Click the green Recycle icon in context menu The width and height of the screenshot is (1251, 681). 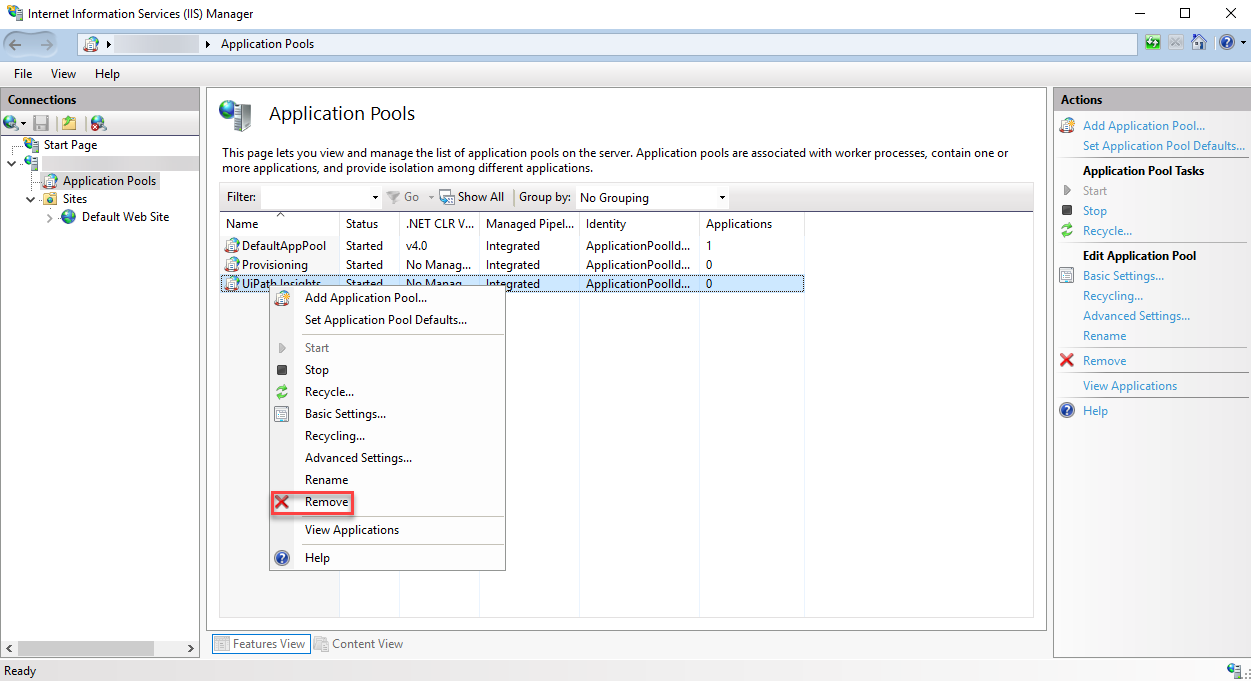click(x=282, y=392)
